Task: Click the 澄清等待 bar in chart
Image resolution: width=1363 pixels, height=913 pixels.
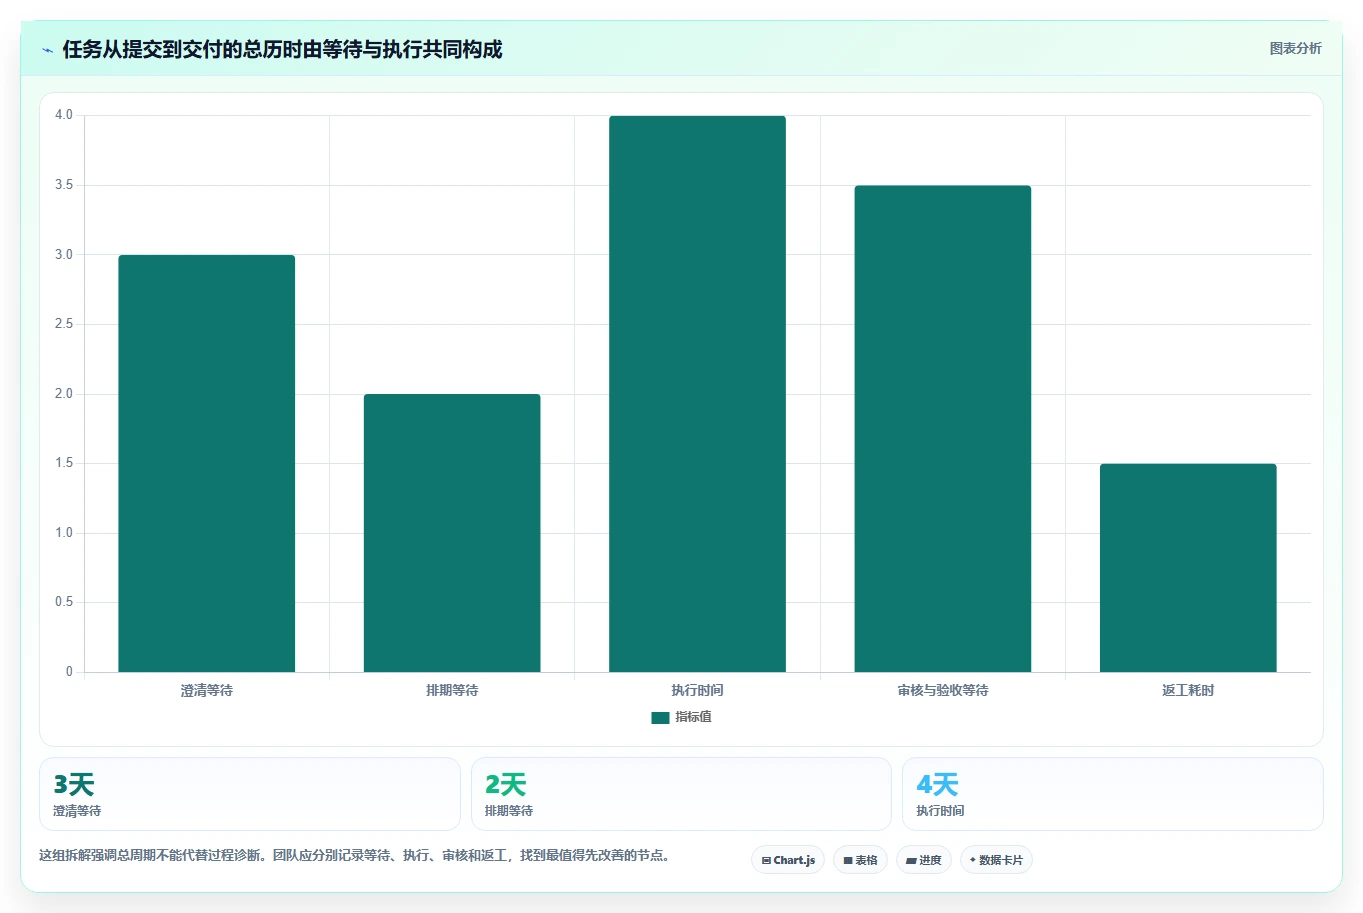Action: 207,463
